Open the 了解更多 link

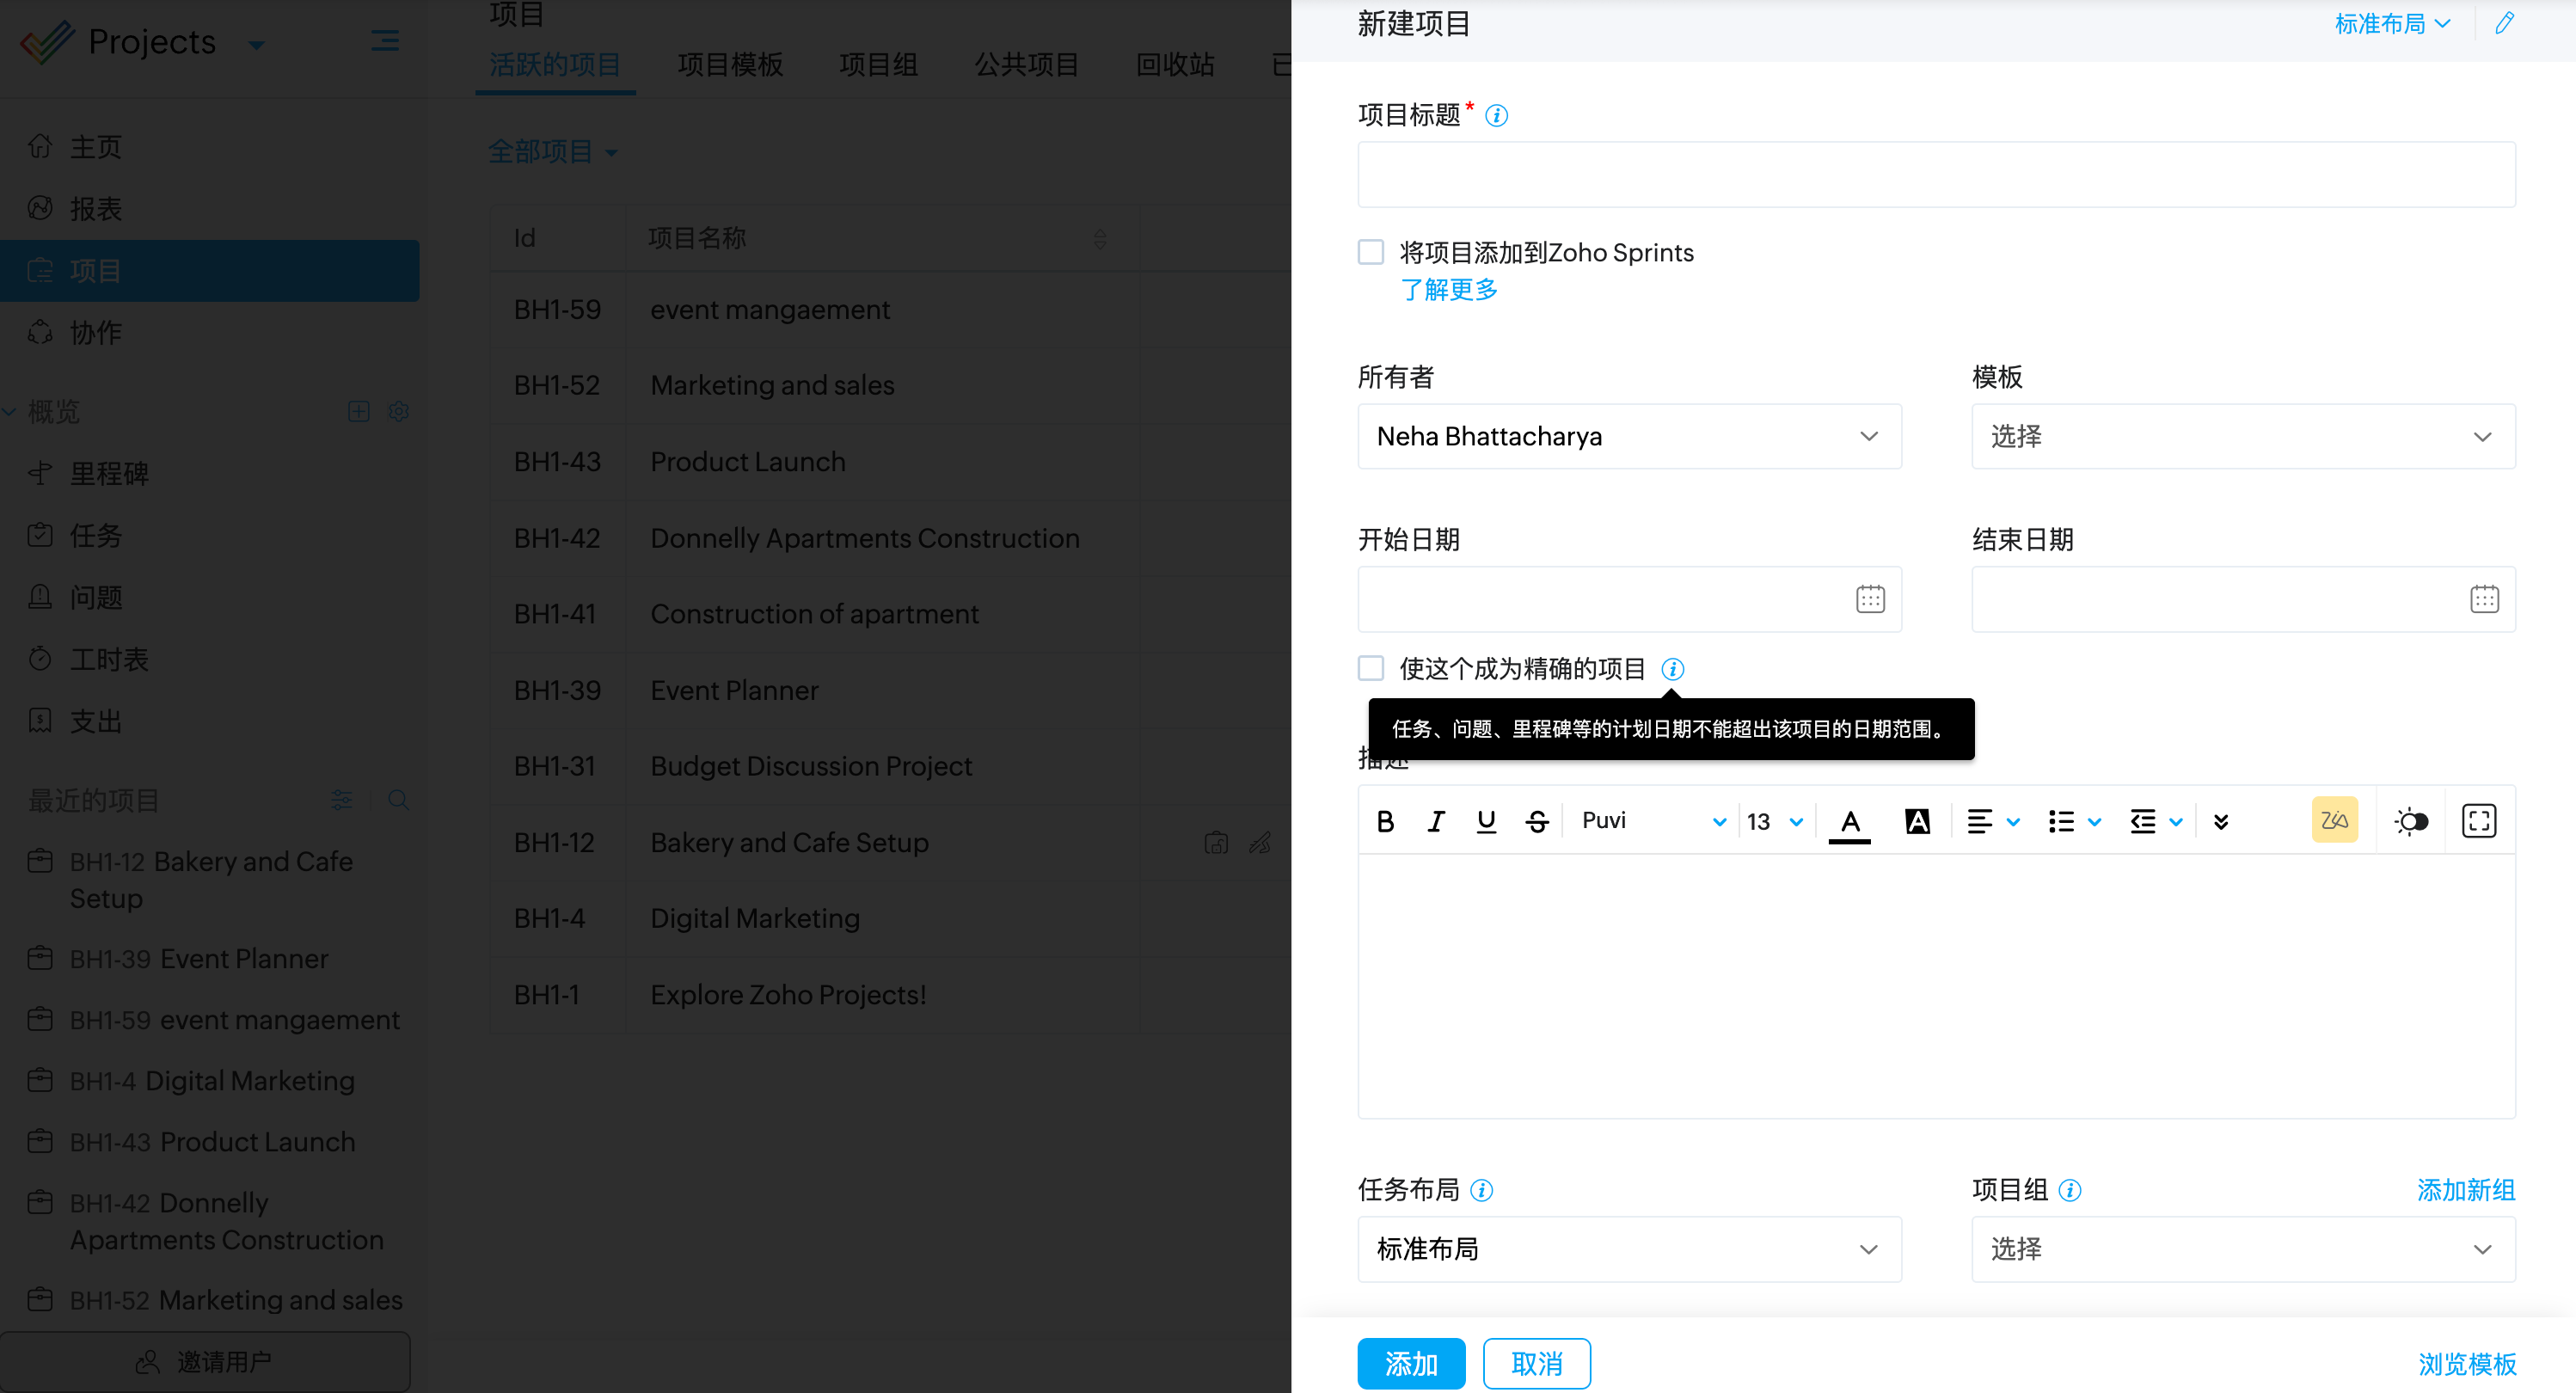(1449, 290)
